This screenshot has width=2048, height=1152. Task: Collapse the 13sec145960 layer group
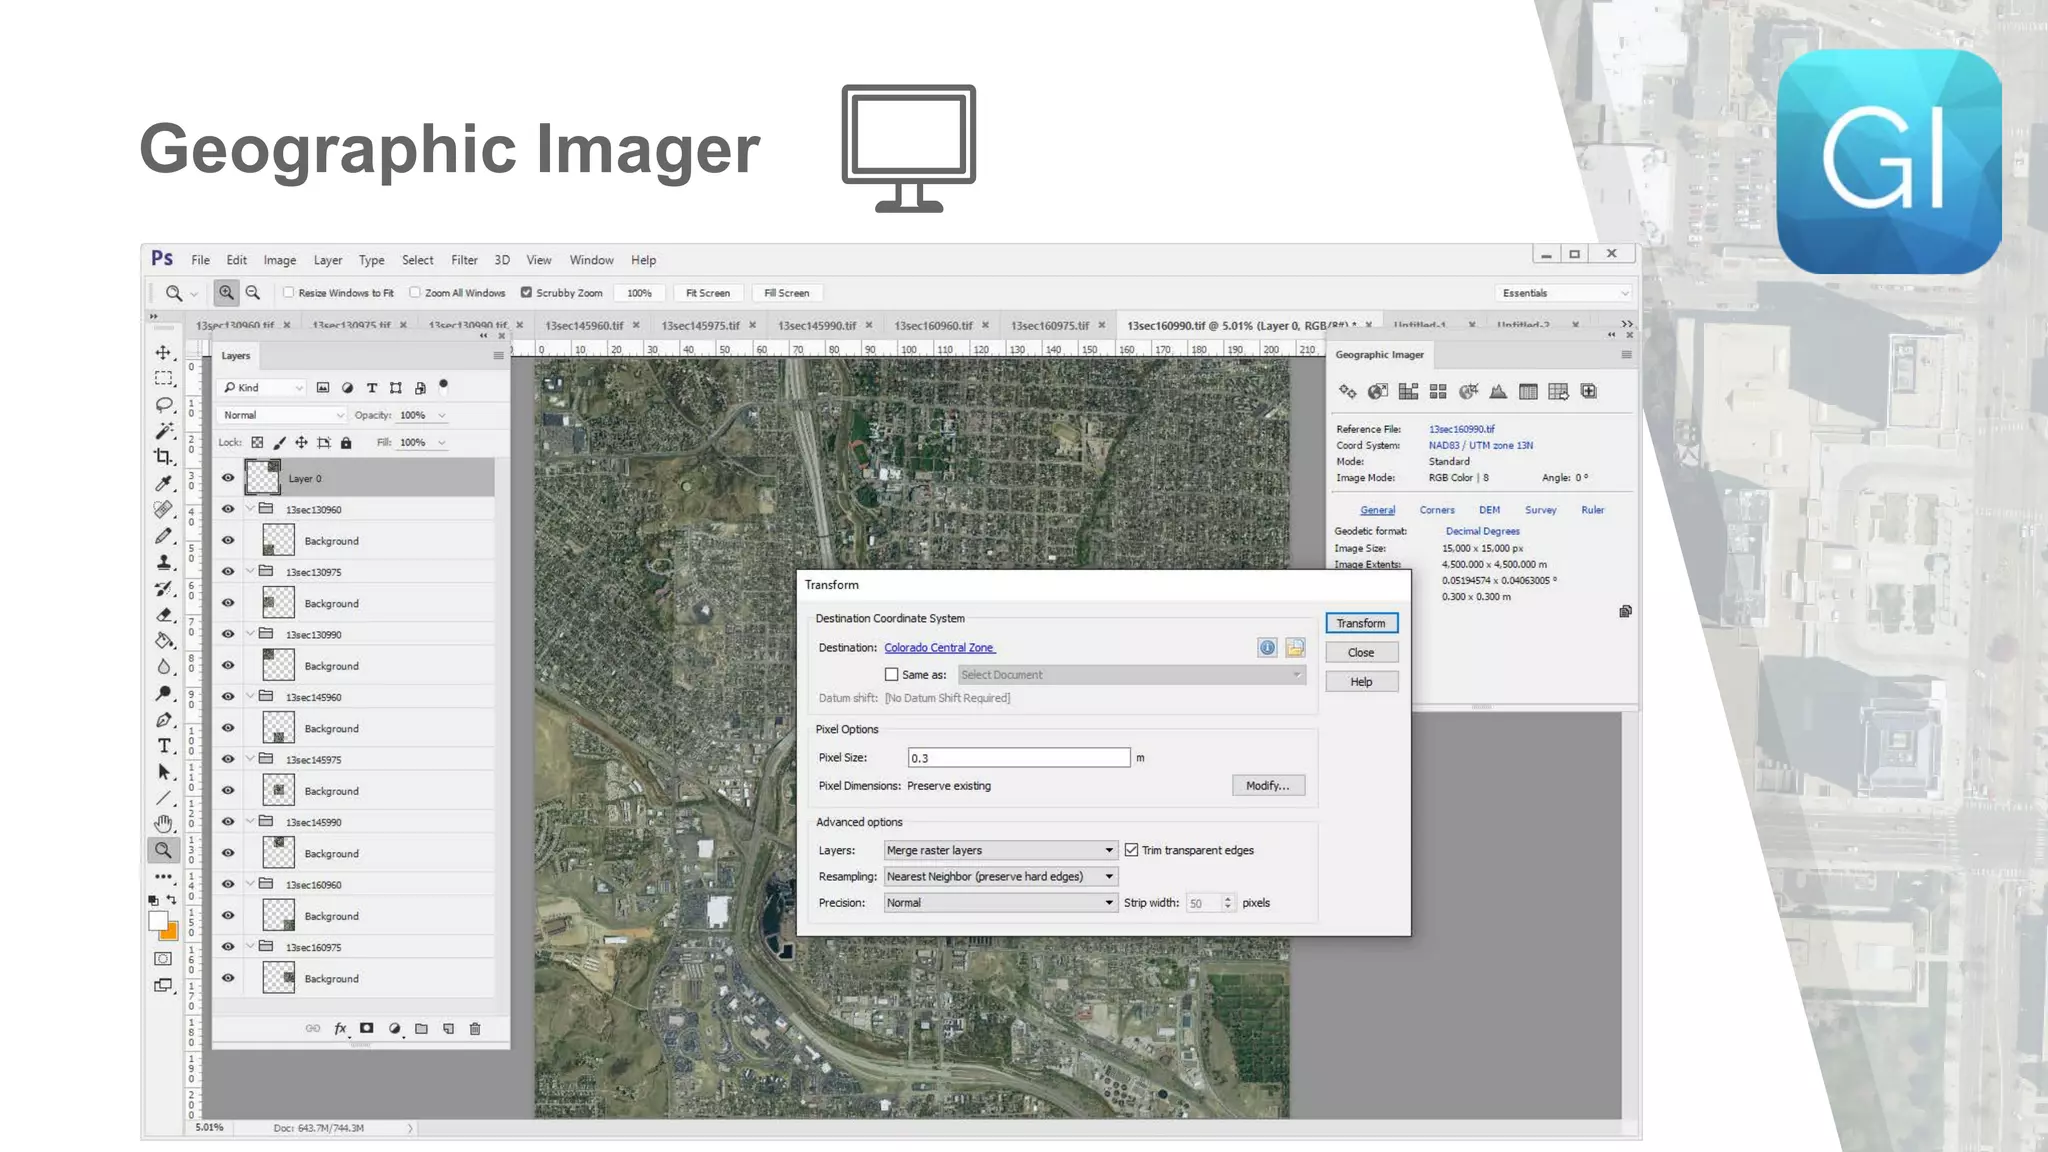250,696
